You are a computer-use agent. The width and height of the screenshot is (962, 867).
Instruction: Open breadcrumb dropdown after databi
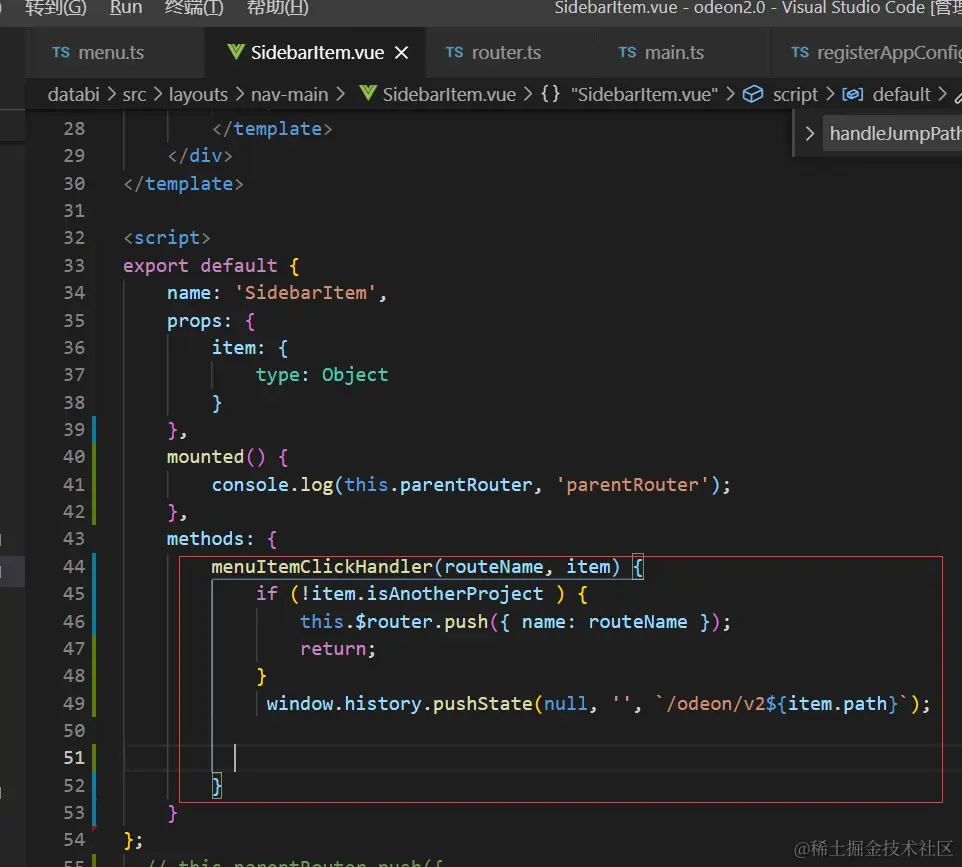point(111,94)
